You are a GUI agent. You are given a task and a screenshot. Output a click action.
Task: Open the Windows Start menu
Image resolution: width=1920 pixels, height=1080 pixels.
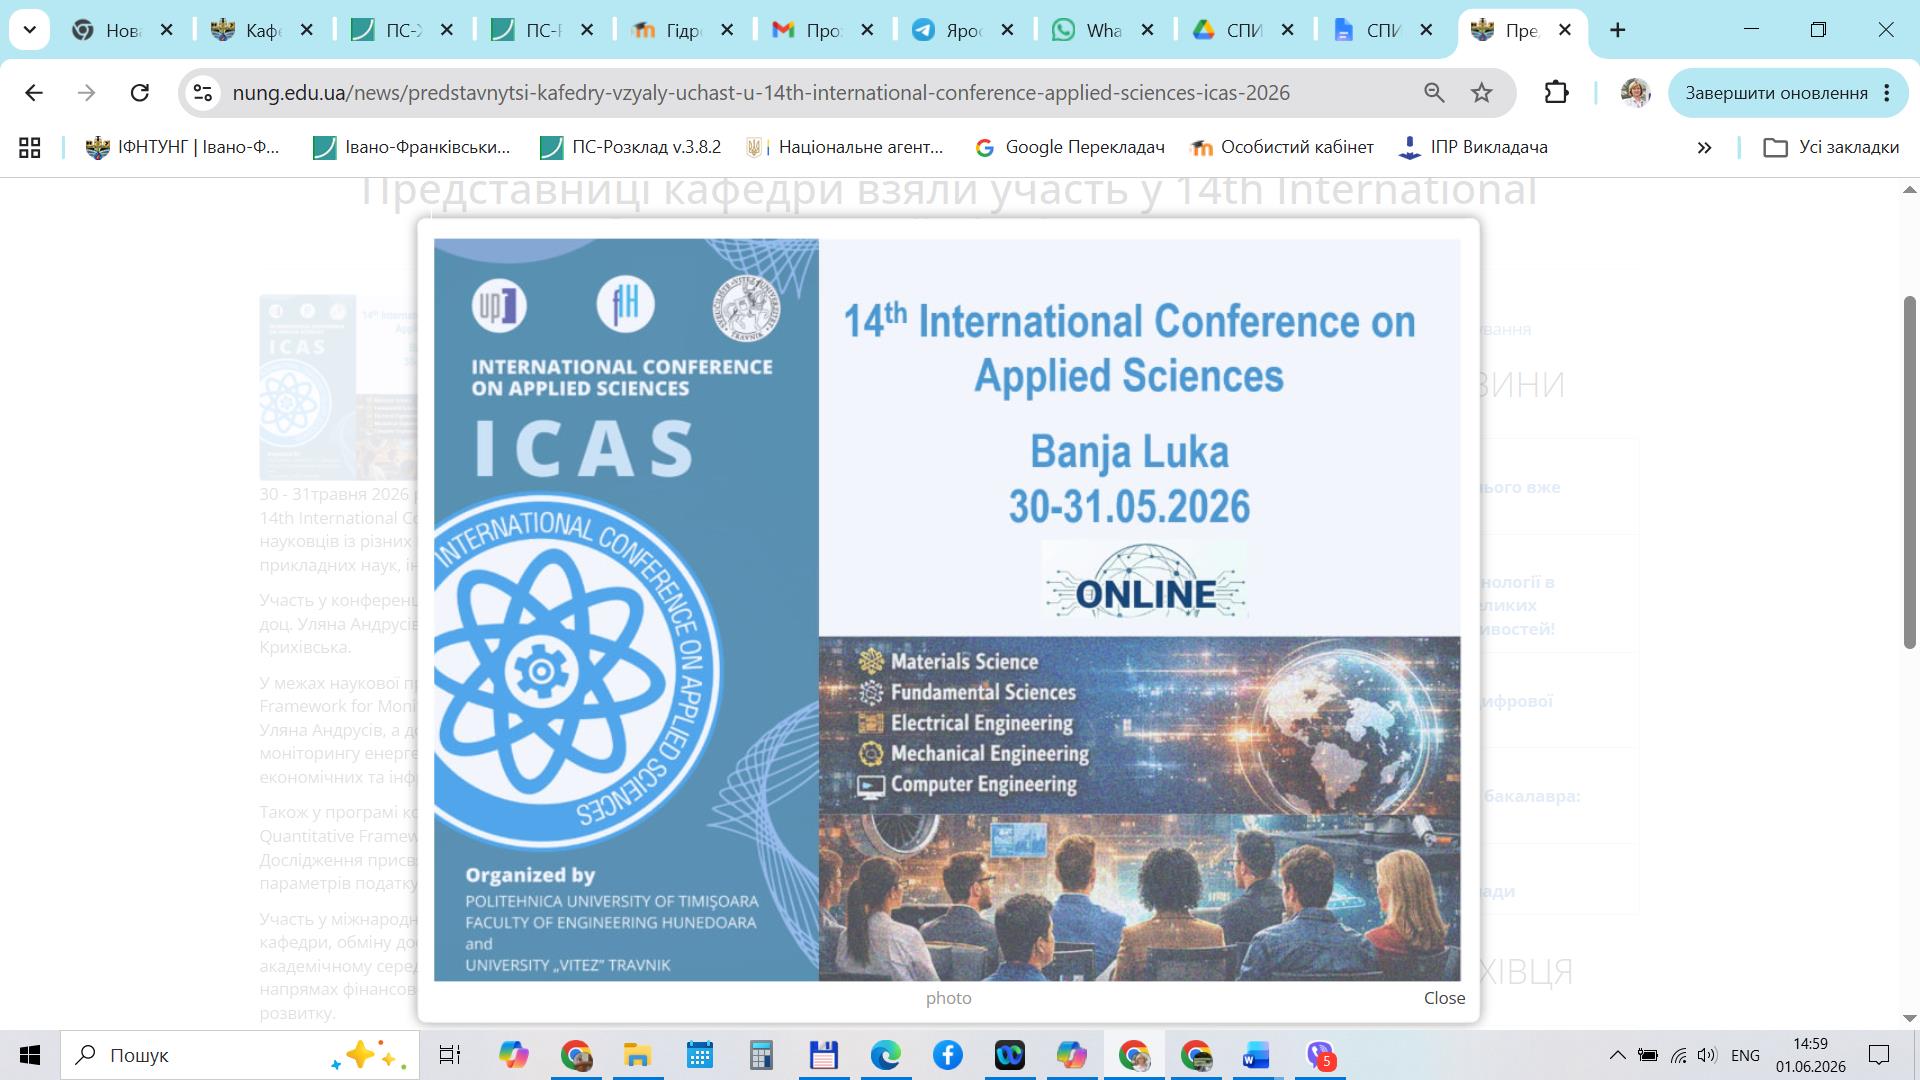coord(30,1055)
